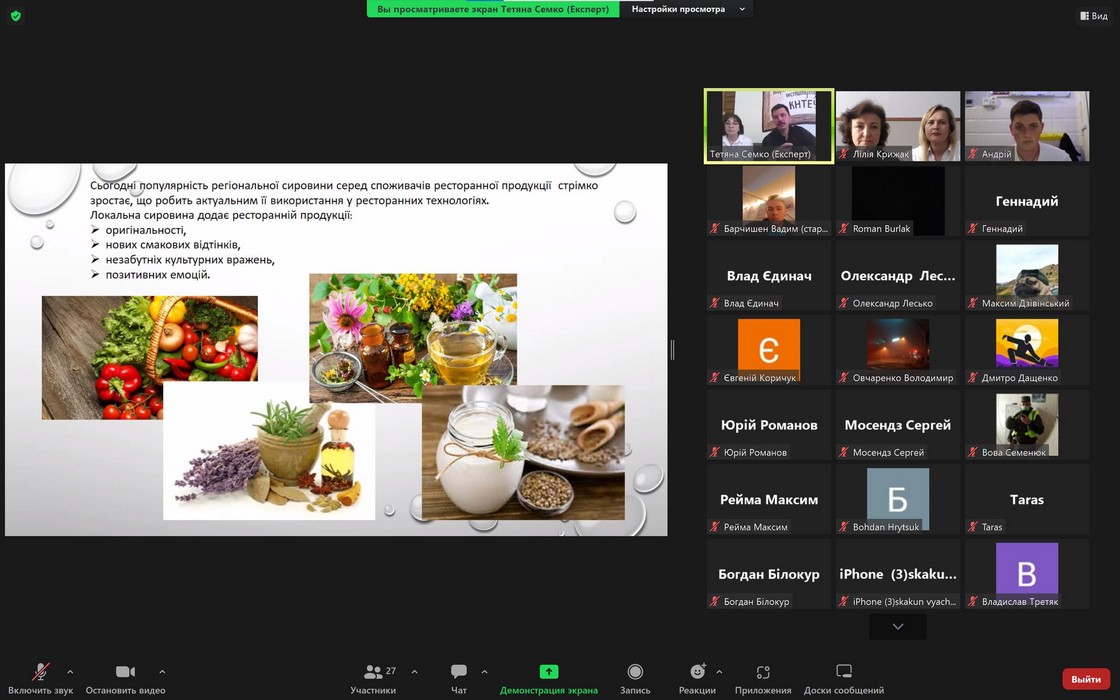The image size is (1120, 700).
Task: Open Whiteboards (Доски сообщений)
Action: tap(844, 673)
